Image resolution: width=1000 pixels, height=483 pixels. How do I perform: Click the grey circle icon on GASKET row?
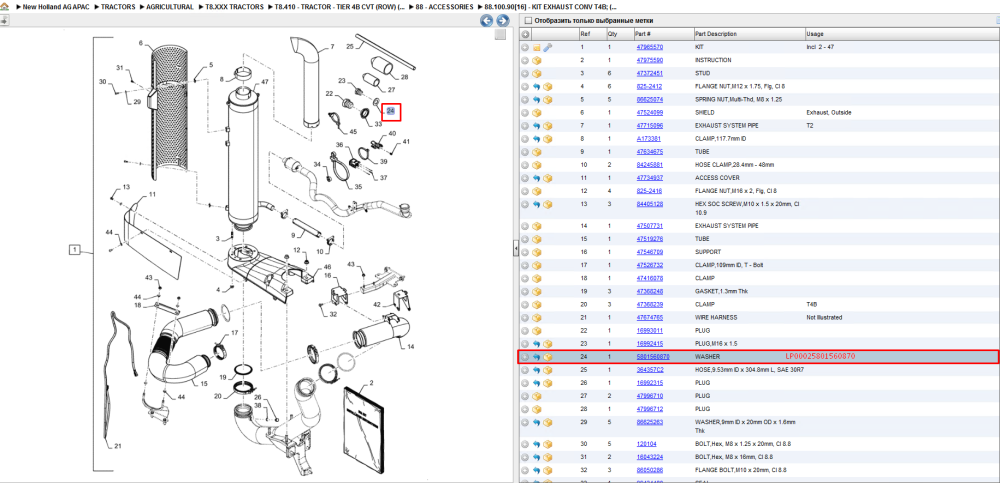click(525, 291)
